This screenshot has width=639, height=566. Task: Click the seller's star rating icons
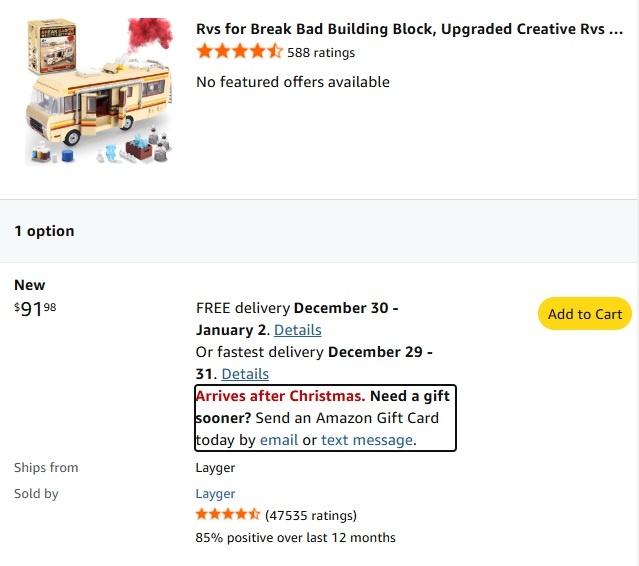coord(228,515)
